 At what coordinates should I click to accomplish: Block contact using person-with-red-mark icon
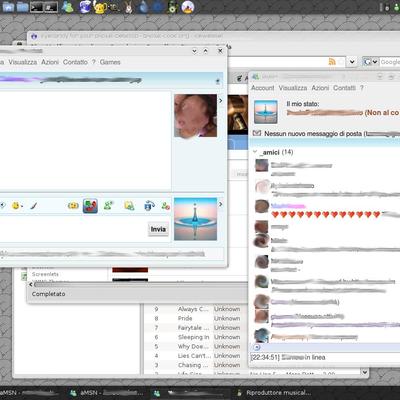pyautogui.click(x=166, y=206)
